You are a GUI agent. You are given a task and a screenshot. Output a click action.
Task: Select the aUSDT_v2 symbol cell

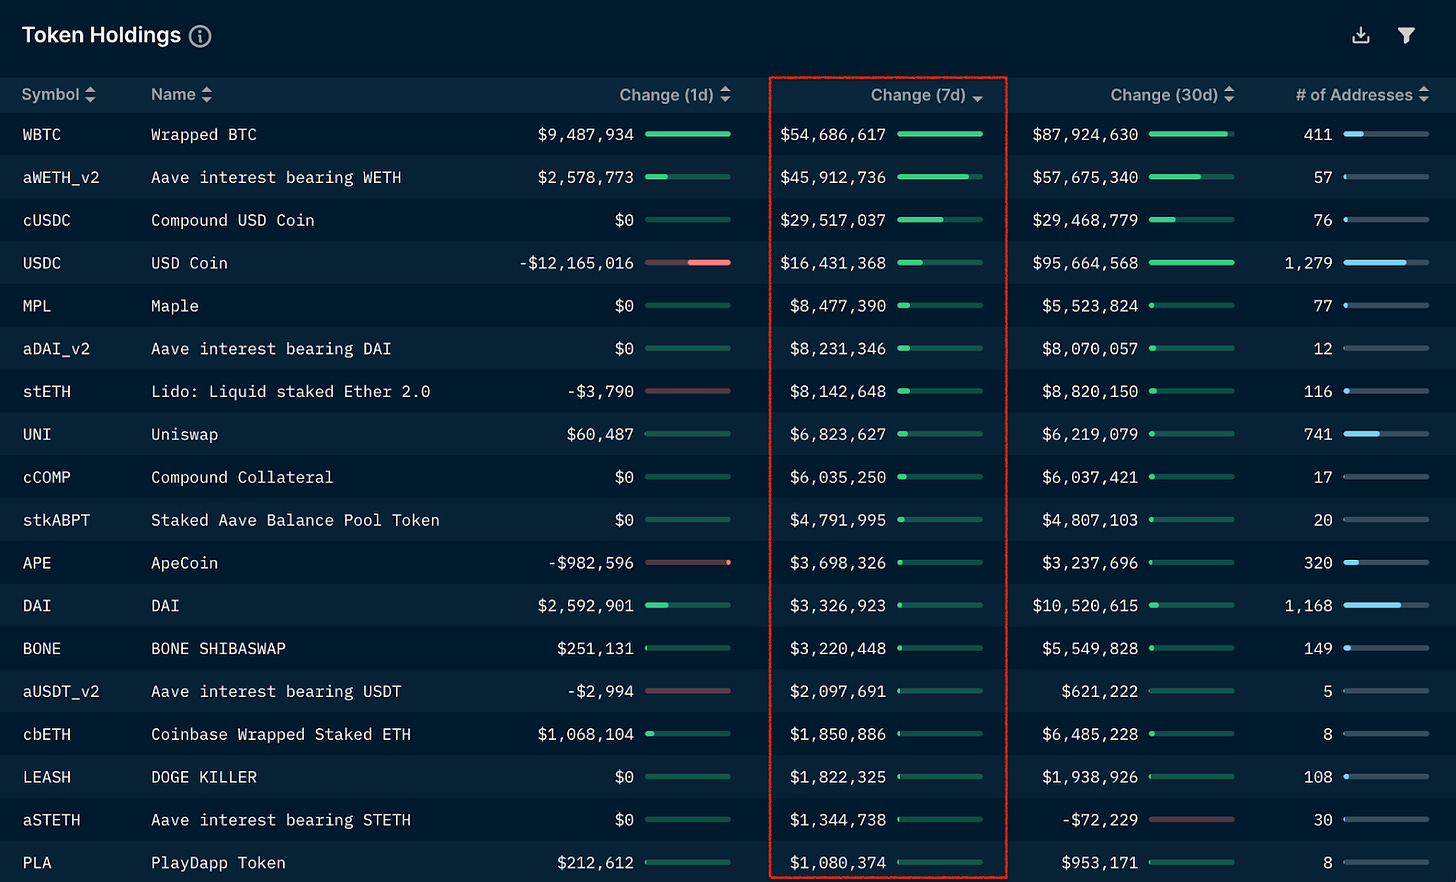pyautogui.click(x=61, y=692)
